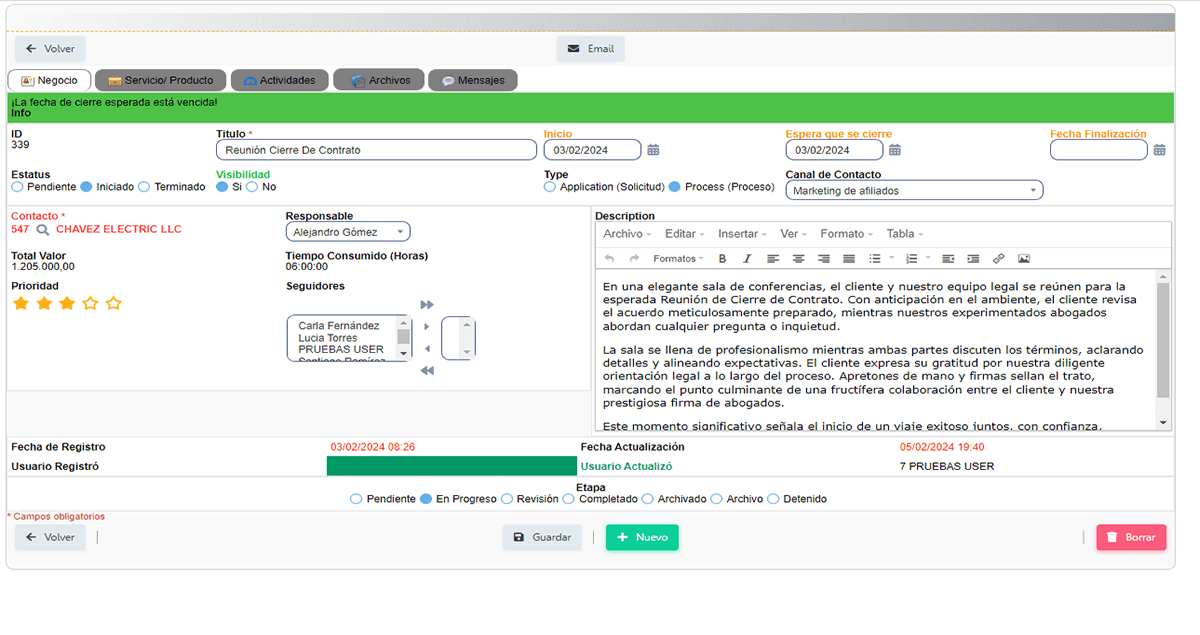1200x635 pixels.
Task: Align description text left
Action: click(773, 259)
